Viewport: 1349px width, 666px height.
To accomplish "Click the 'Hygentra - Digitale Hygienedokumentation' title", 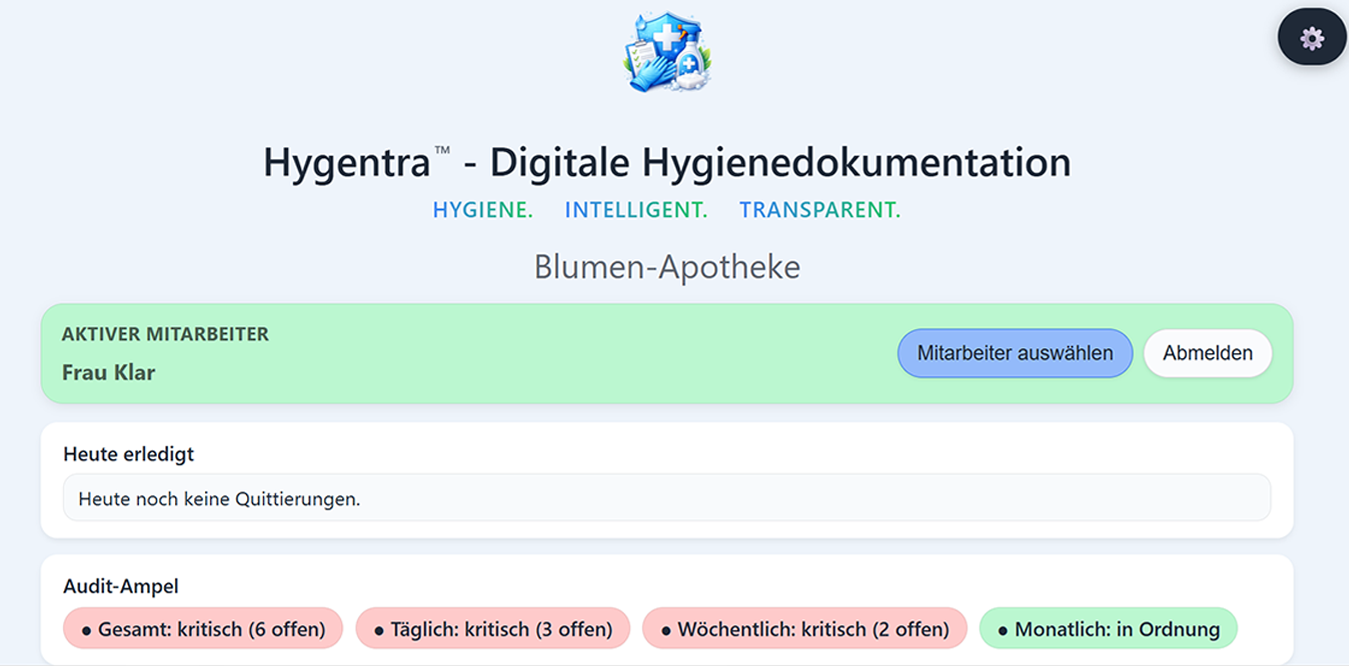I will tap(667, 162).
